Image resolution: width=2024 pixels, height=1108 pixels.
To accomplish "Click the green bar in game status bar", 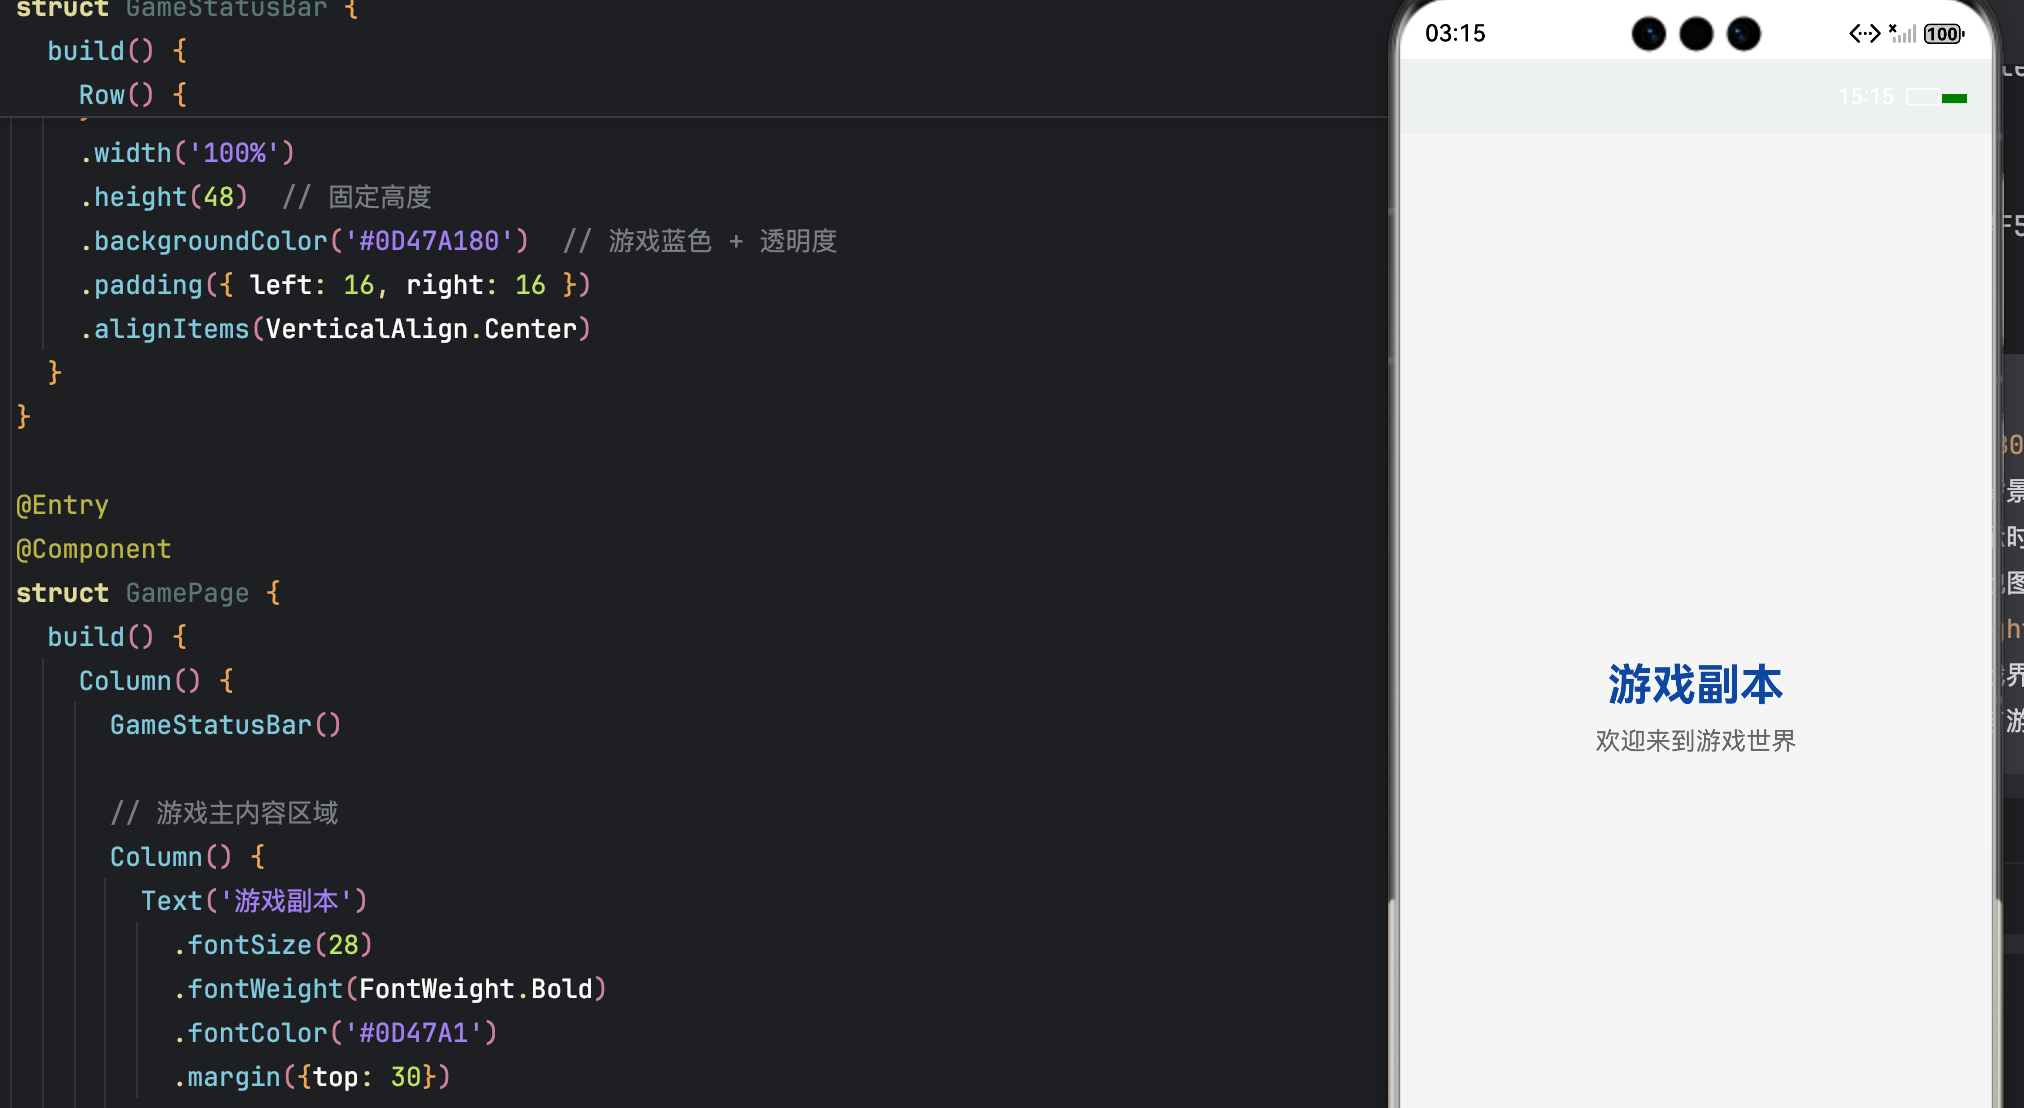I will pyautogui.click(x=1954, y=98).
